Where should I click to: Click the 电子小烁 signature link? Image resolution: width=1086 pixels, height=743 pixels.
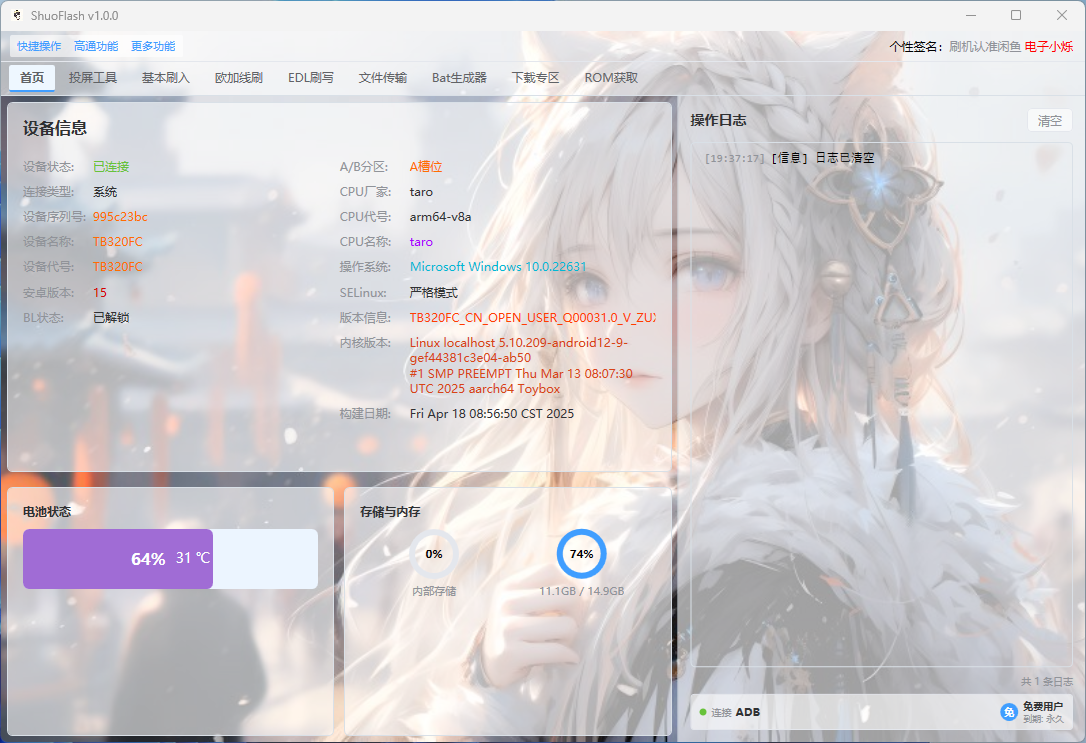(1049, 46)
